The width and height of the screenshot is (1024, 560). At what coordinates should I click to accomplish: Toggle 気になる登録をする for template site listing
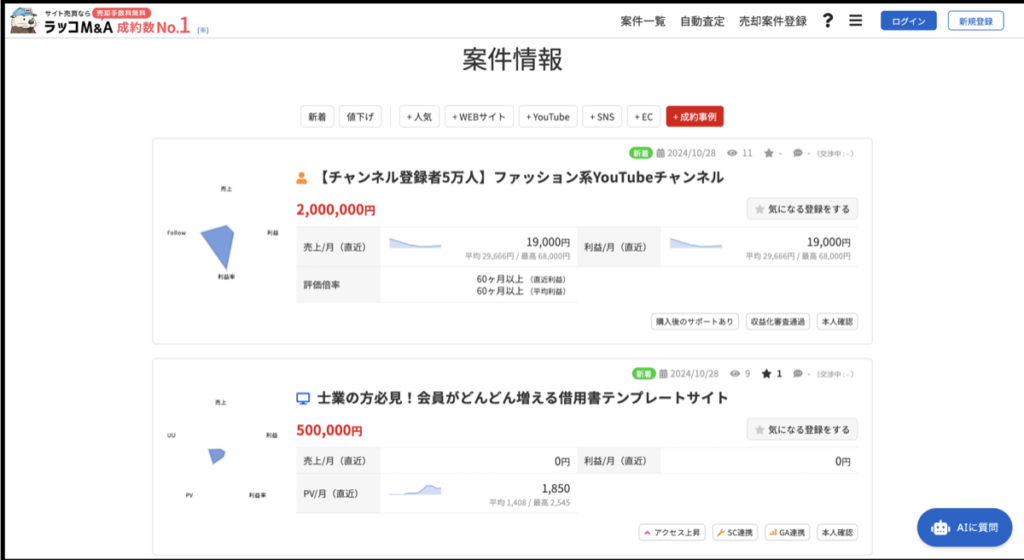coord(802,429)
